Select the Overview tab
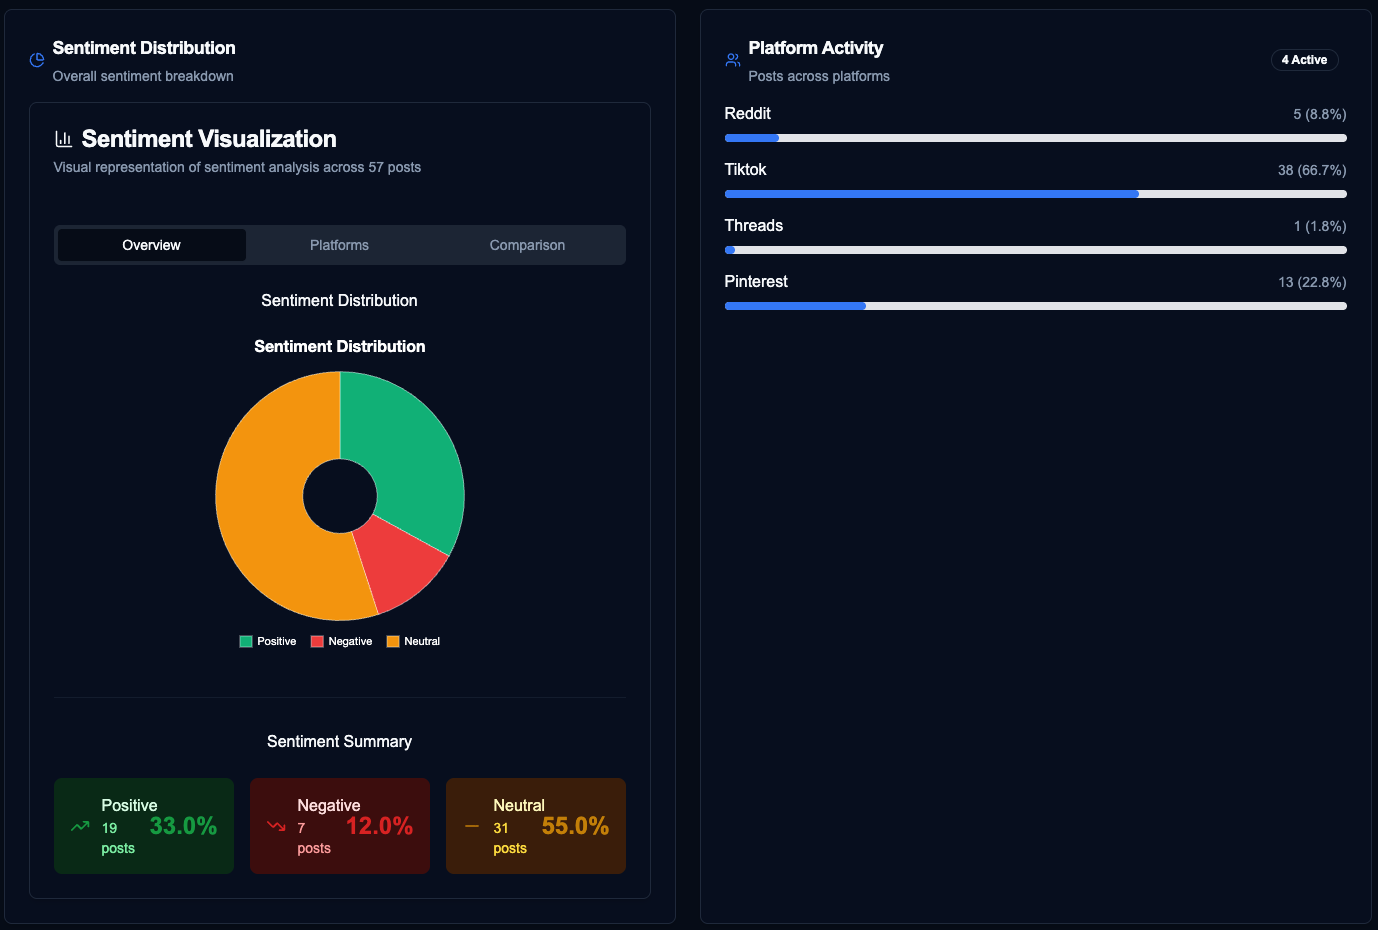This screenshot has height=930, width=1378. point(151,244)
